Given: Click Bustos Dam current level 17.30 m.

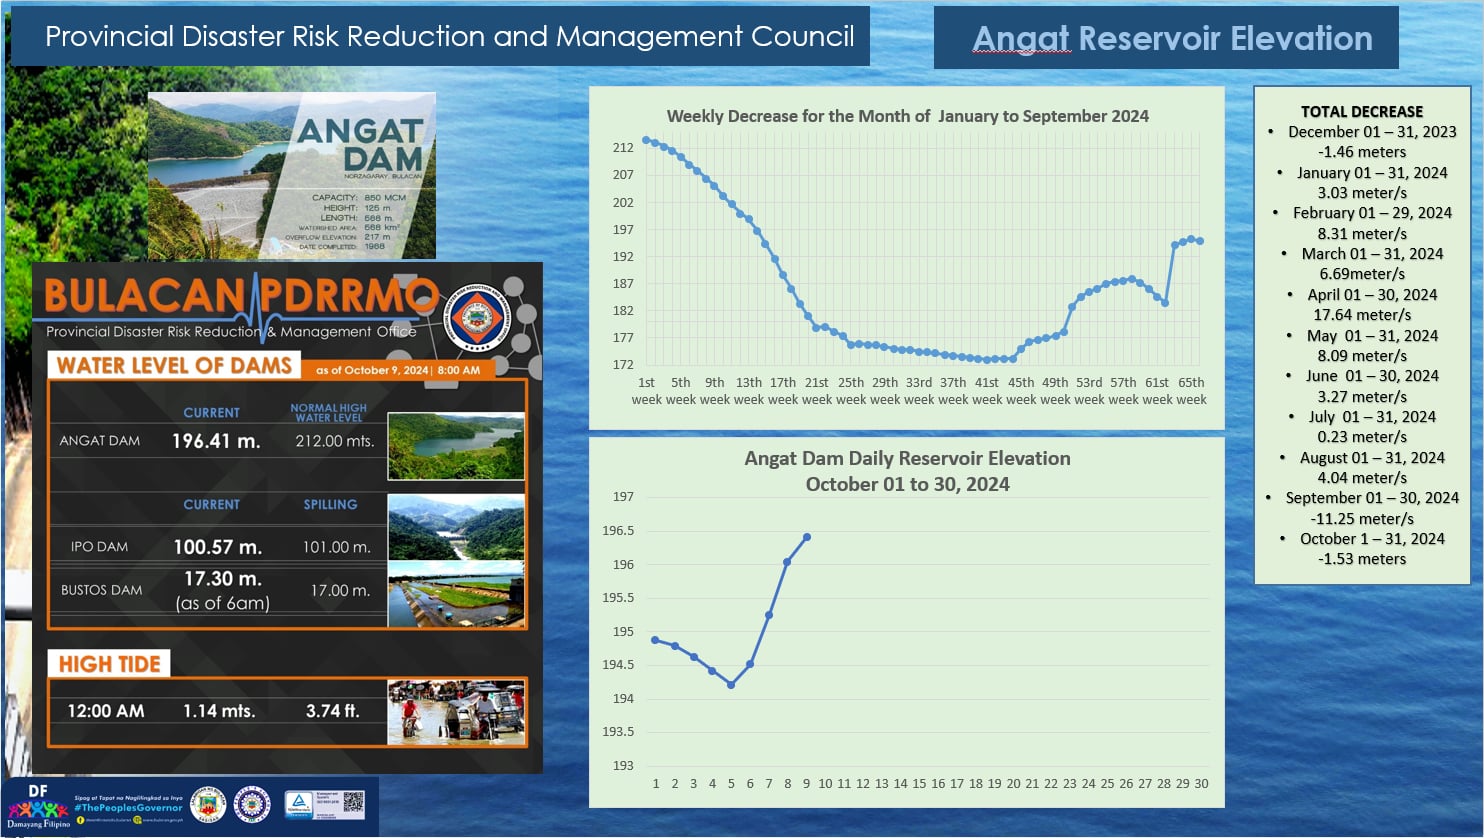Looking at the screenshot, I should point(223,579).
